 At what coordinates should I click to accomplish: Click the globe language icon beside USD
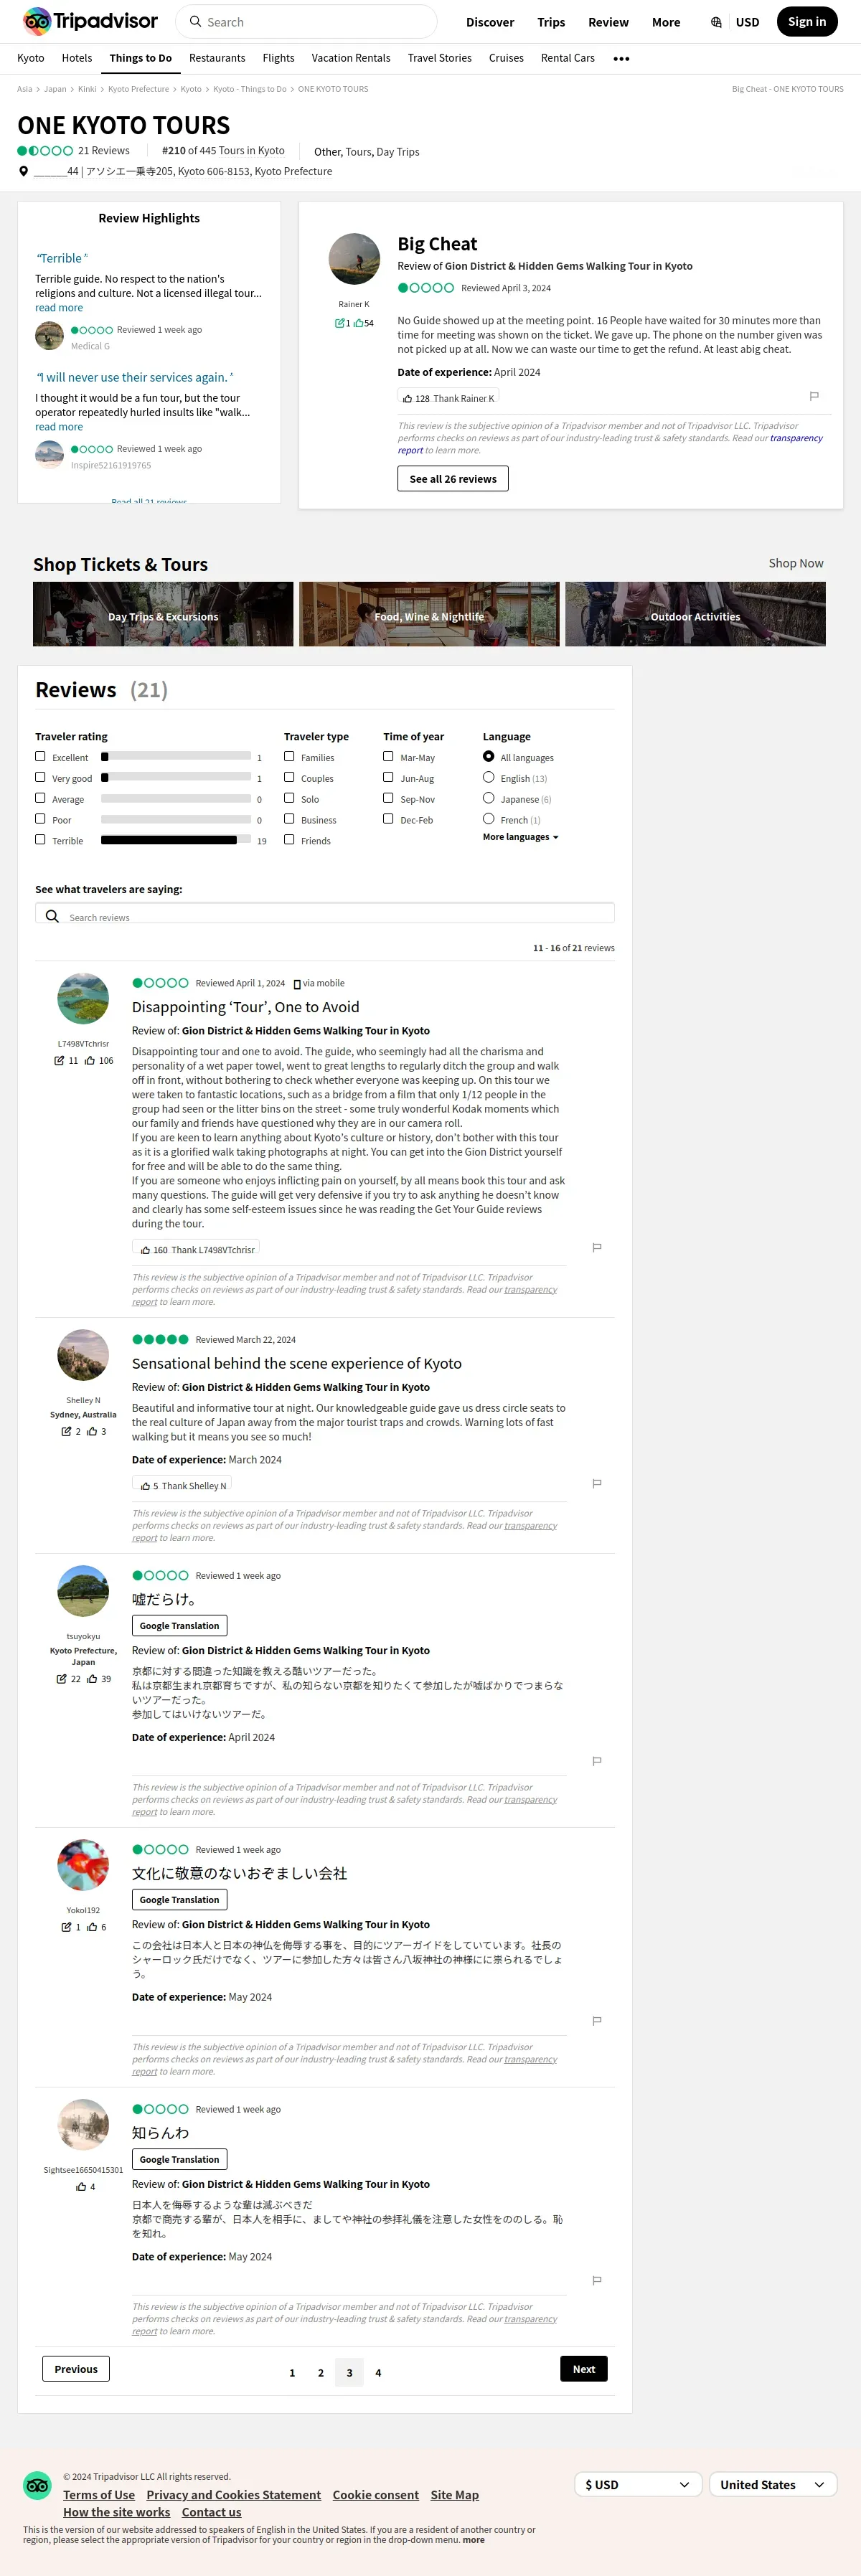[716, 22]
